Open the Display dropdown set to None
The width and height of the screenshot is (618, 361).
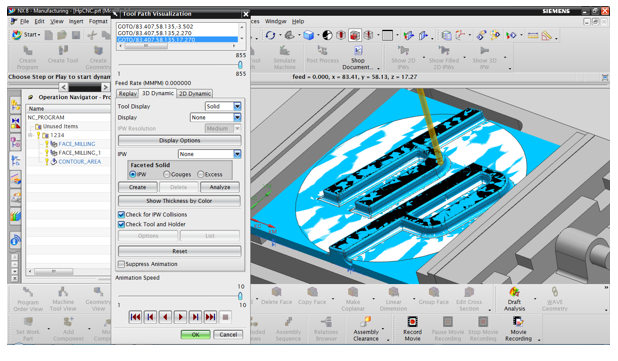237,117
